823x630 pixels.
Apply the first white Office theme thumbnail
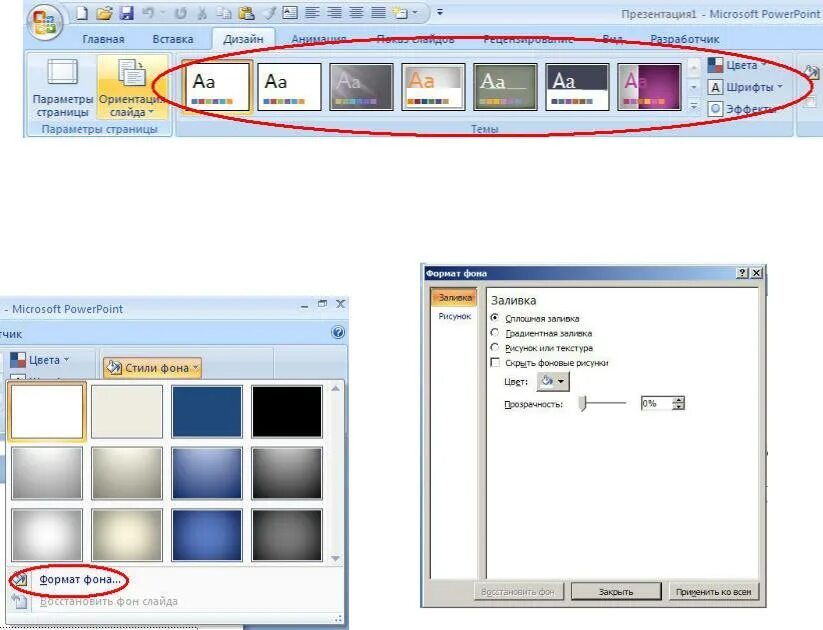217,87
